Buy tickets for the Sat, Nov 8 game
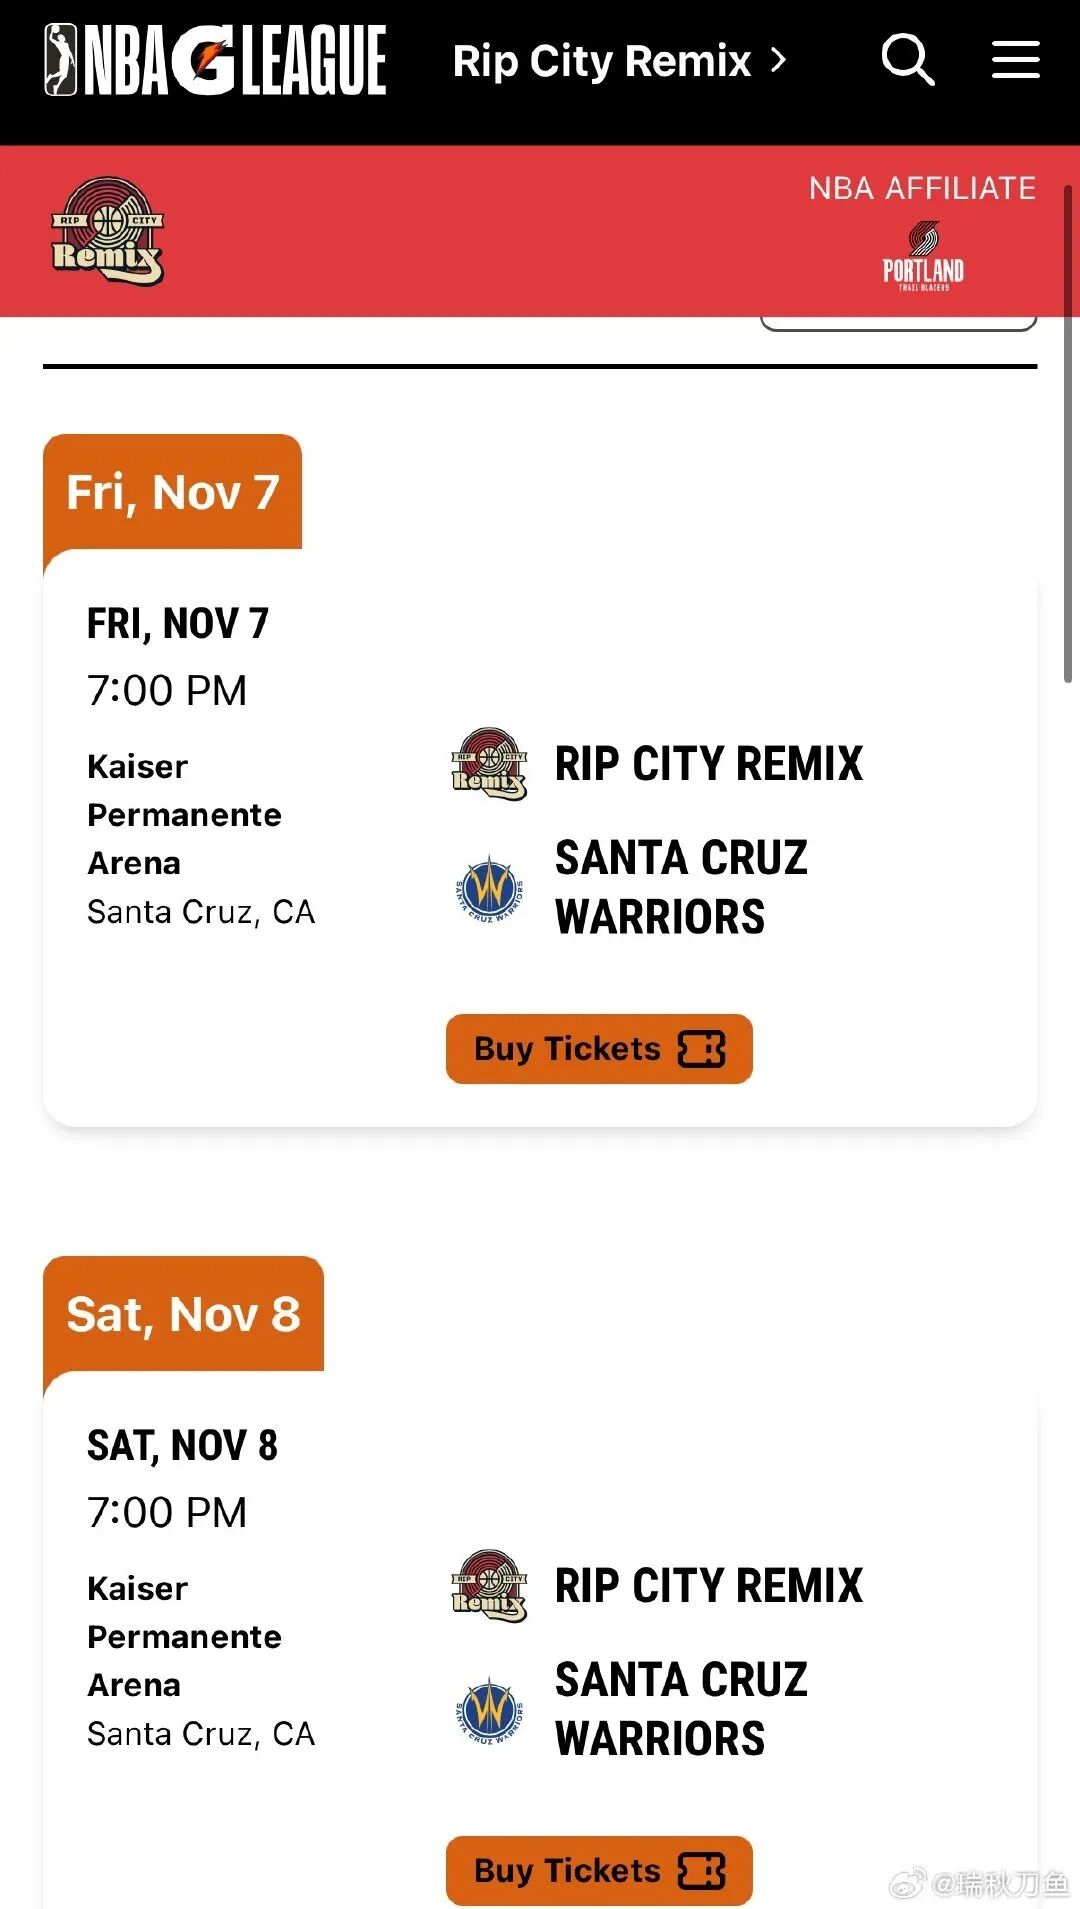The height and width of the screenshot is (1909, 1080). click(599, 1871)
